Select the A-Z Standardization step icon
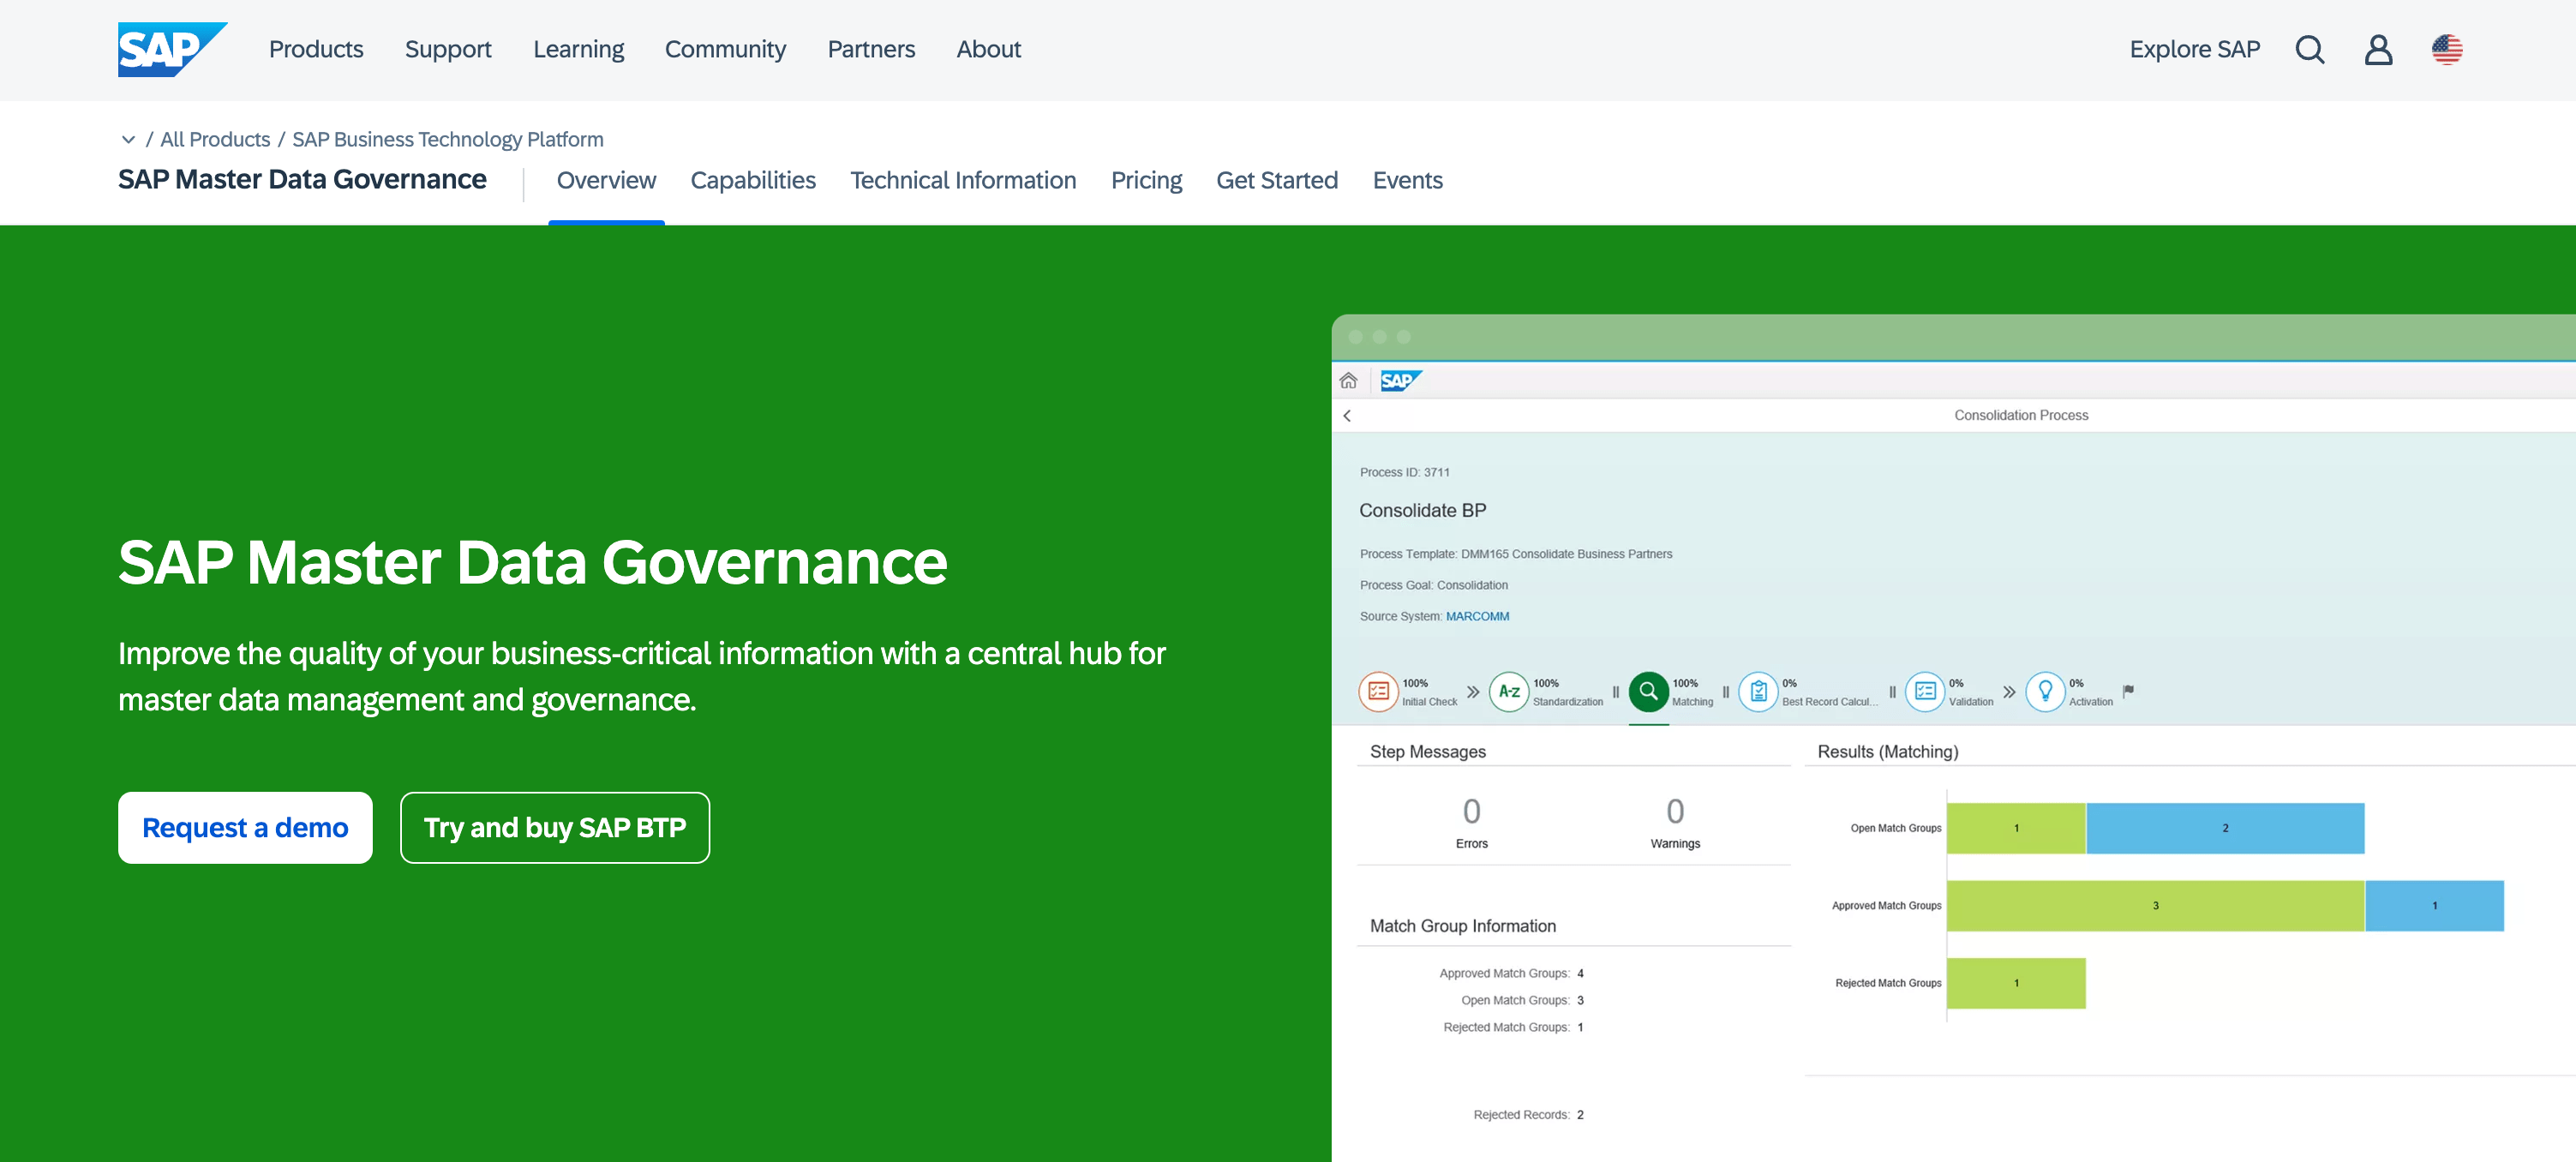The height and width of the screenshot is (1162, 2576). 1509,691
